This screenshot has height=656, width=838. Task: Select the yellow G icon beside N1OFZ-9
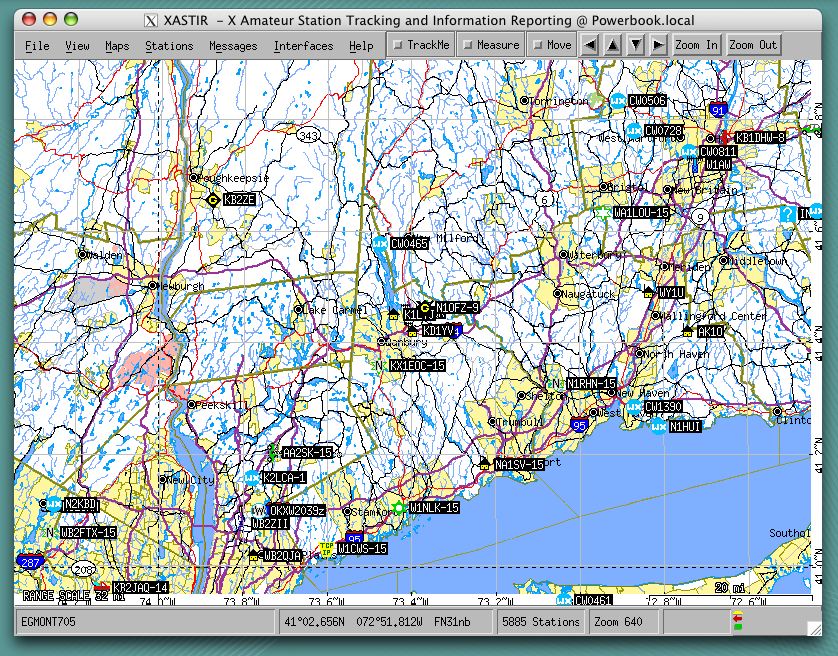pos(425,307)
